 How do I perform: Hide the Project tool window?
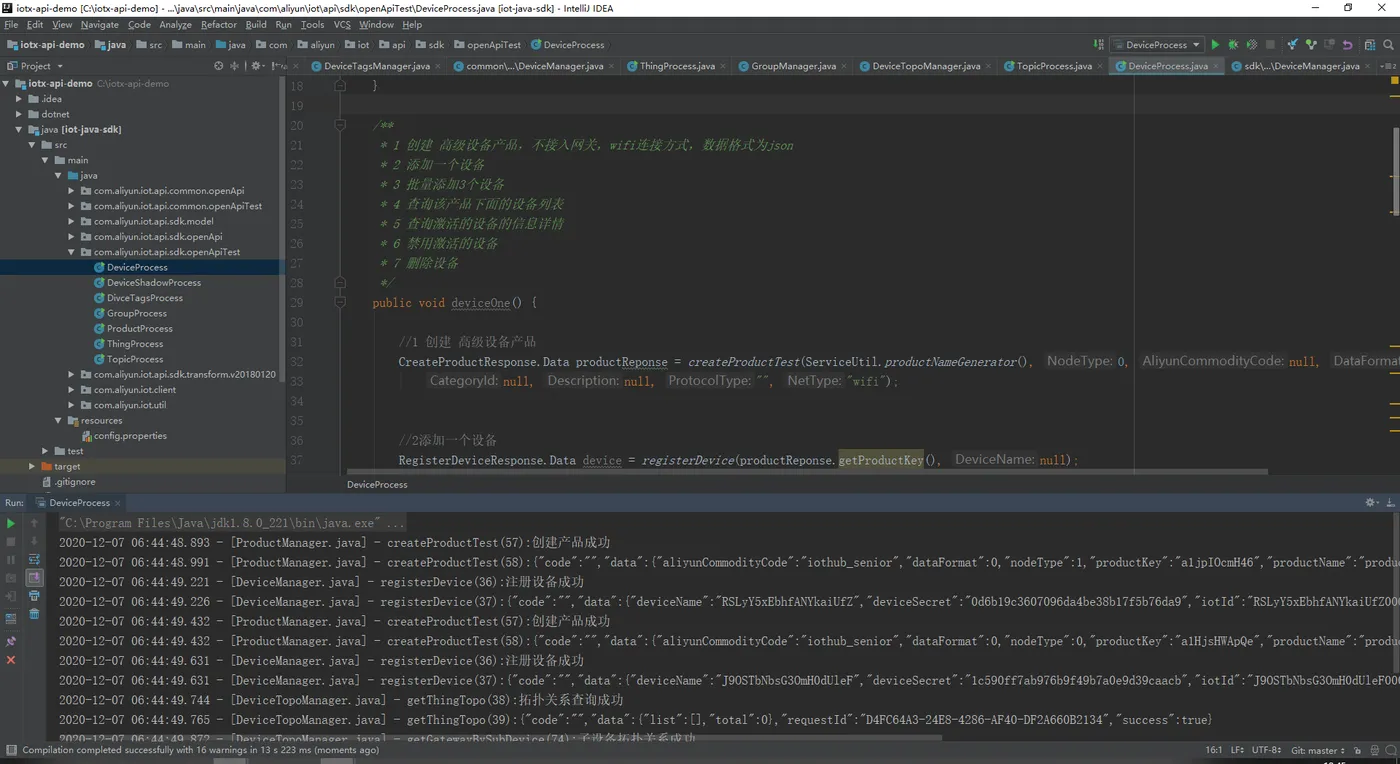[x=278, y=66]
